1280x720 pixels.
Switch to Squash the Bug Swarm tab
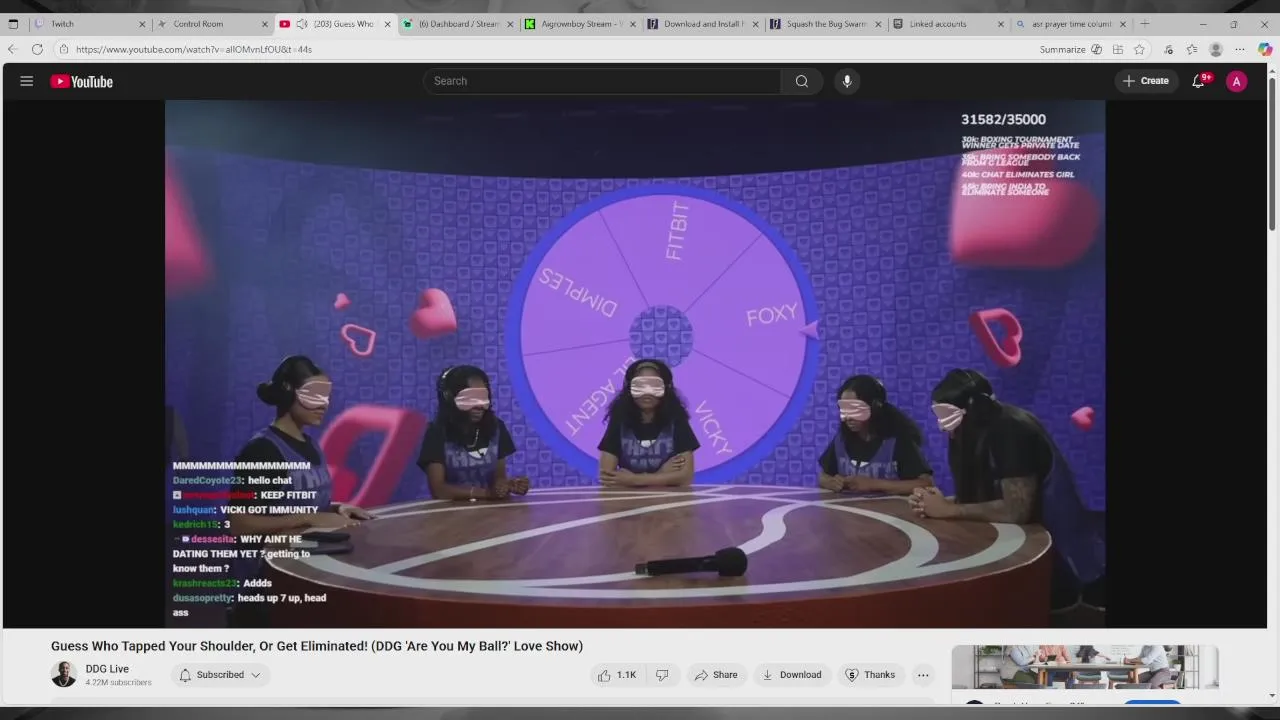coord(826,24)
